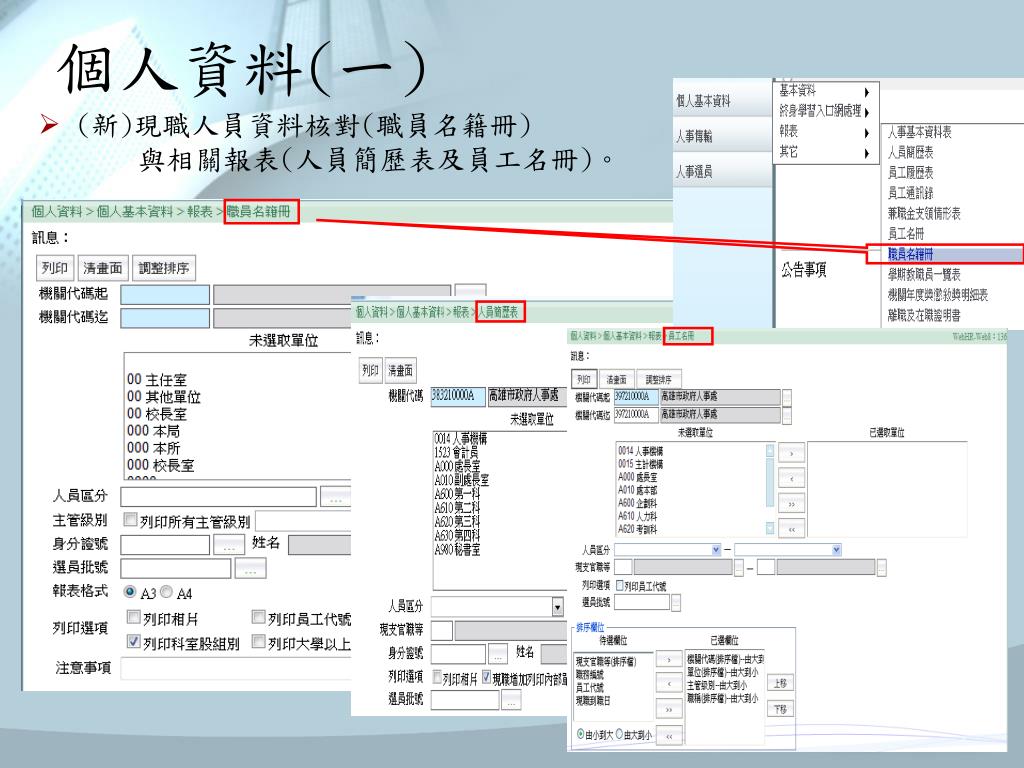Viewport: 1024px width, 768px height.
Task: Select the A4 report format radio button
Action: [x=166, y=592]
